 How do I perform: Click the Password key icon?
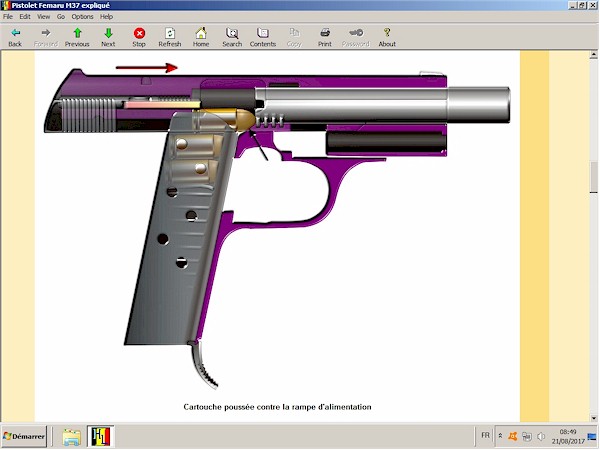tap(355, 37)
